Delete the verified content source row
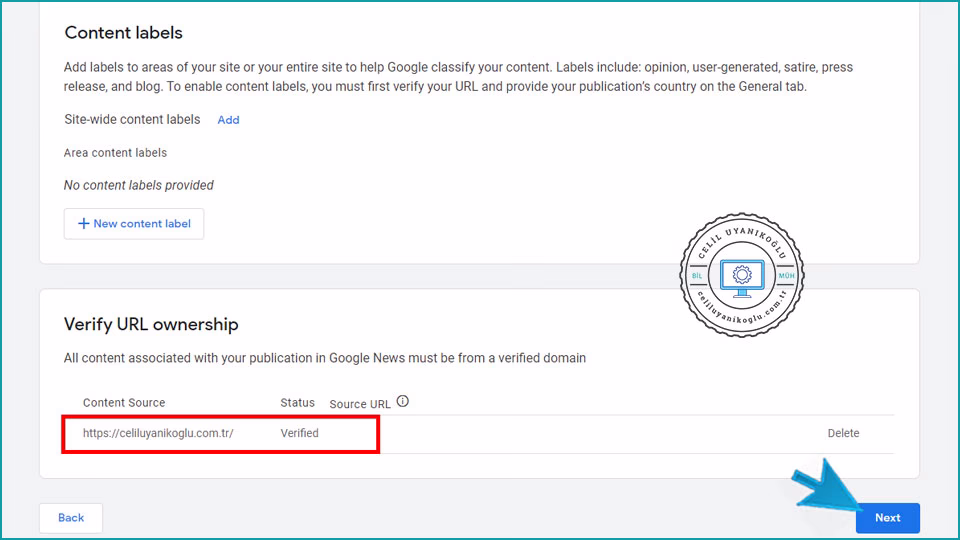The width and height of the screenshot is (960, 540). [x=843, y=434]
